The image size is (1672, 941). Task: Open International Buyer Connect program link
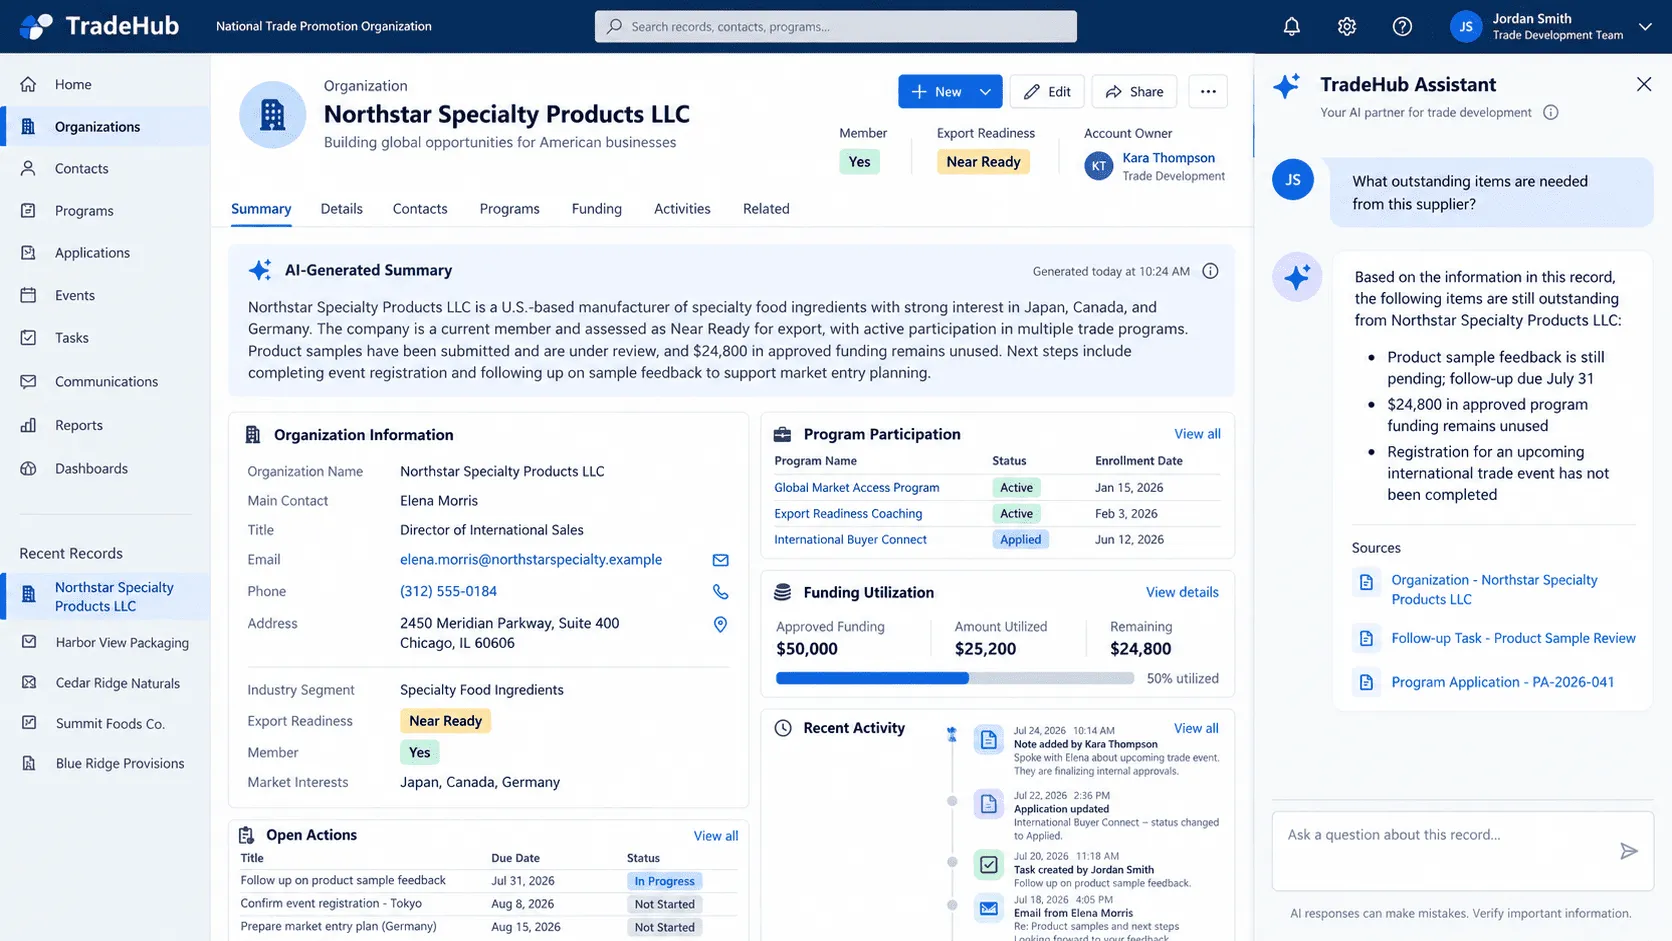(x=850, y=539)
